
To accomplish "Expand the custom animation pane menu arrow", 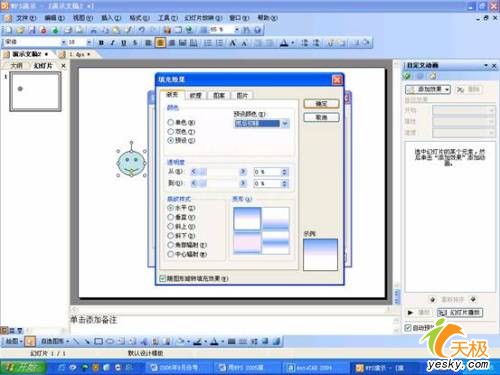I will (x=486, y=66).
